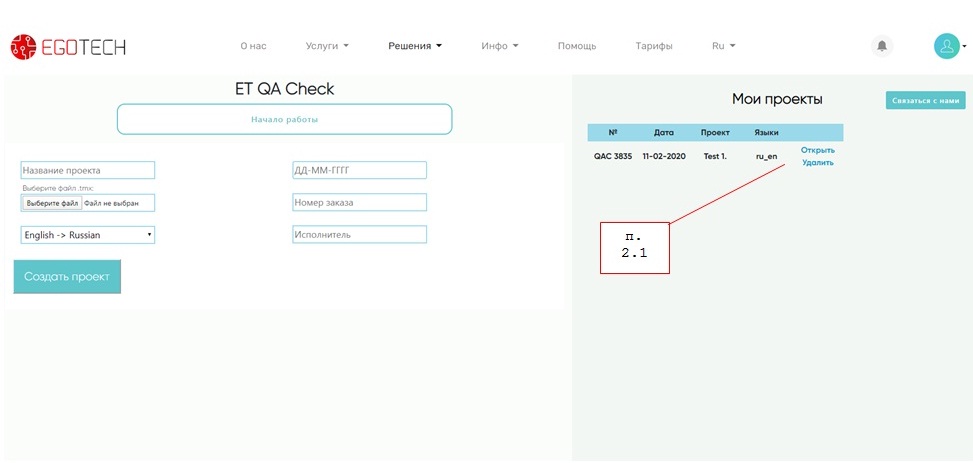This screenshot has height=463, width=973.
Task: Go to the Помощь page
Action: click(x=577, y=46)
